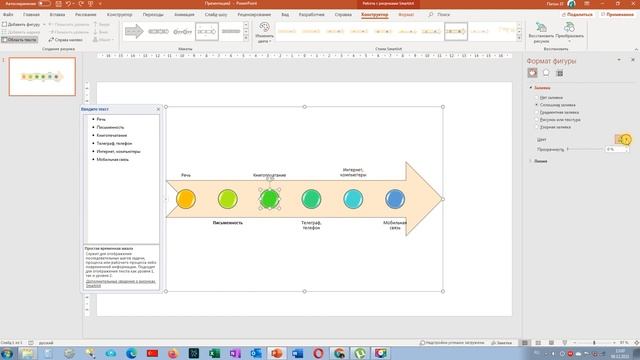
Task: Click the Прозрачность slider
Action: pyautogui.click(x=585, y=149)
